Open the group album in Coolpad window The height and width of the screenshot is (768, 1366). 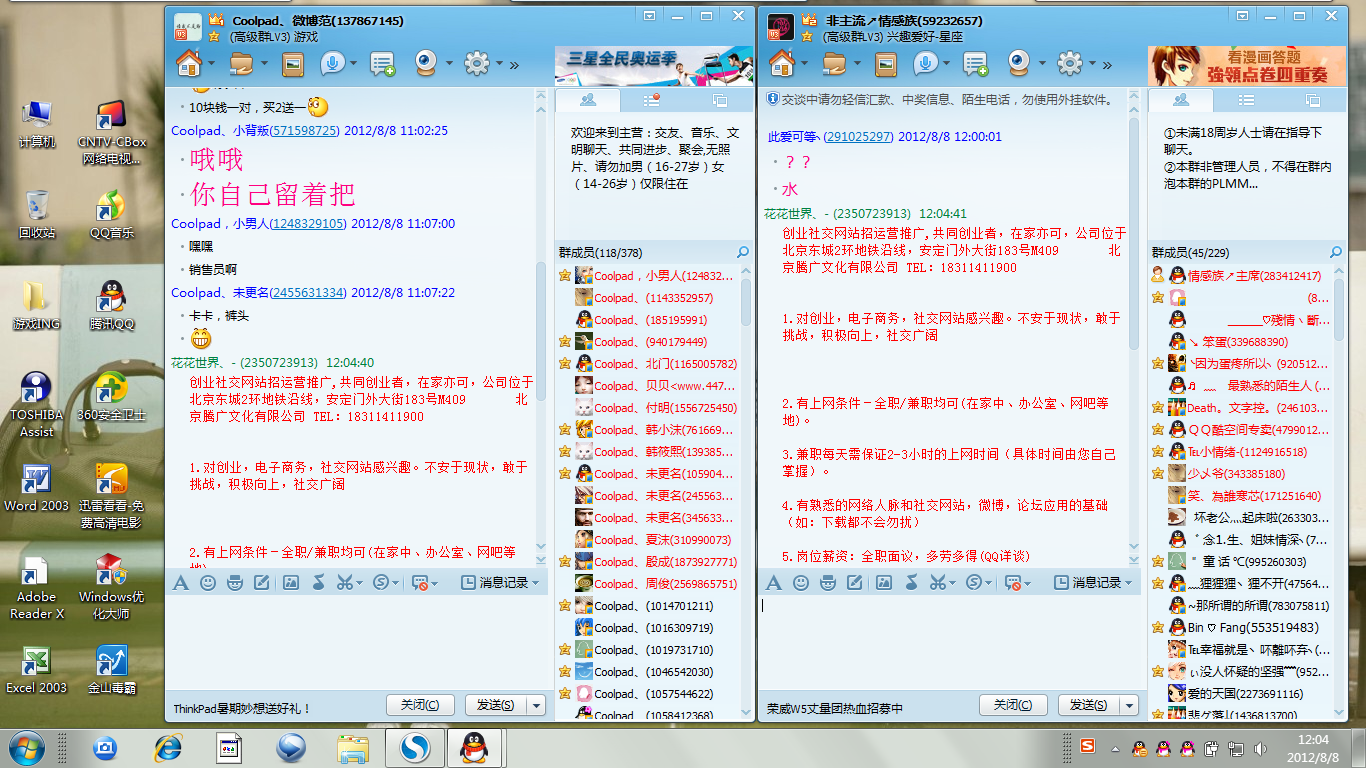click(291, 64)
